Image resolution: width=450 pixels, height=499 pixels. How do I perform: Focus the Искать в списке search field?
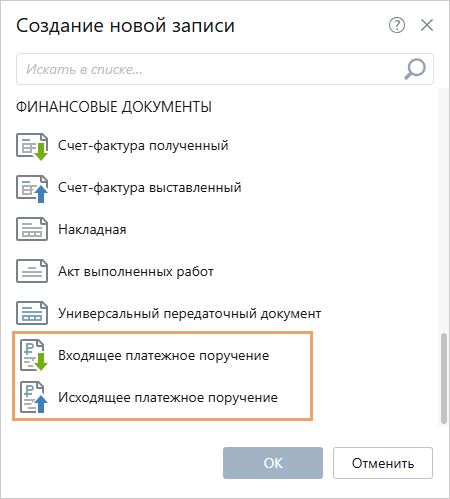point(225,69)
